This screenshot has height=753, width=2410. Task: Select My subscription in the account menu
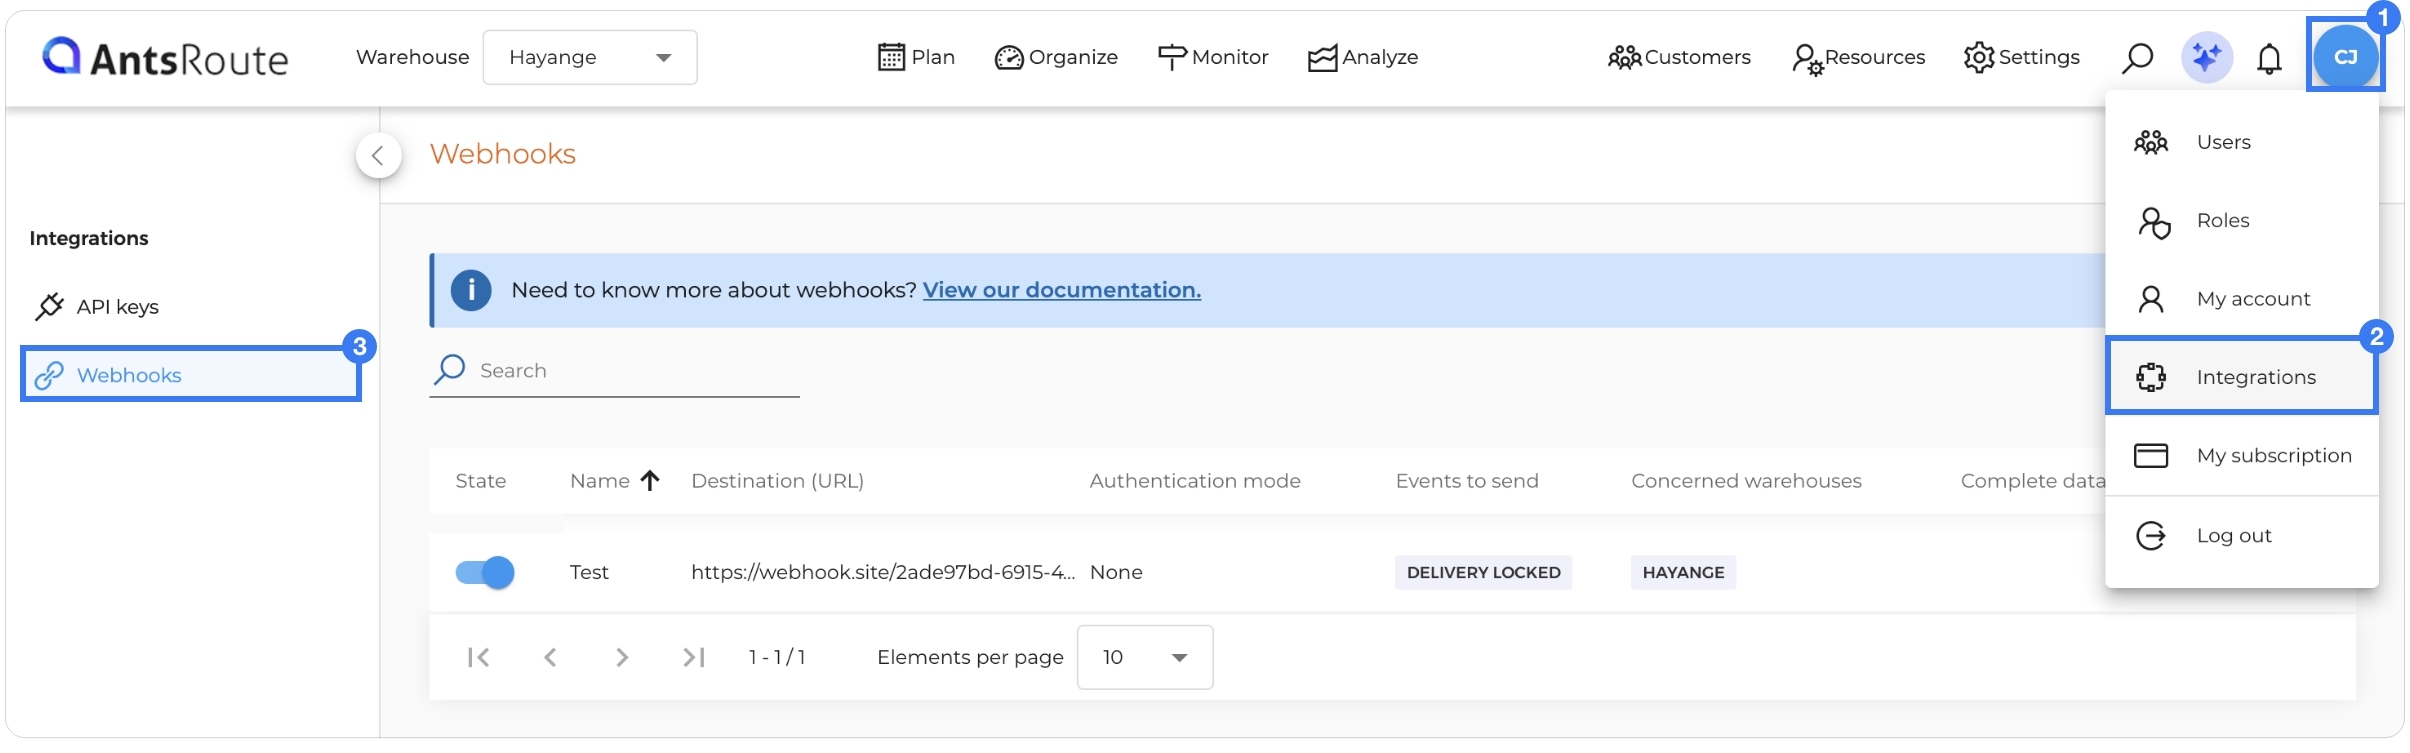coord(2242,455)
